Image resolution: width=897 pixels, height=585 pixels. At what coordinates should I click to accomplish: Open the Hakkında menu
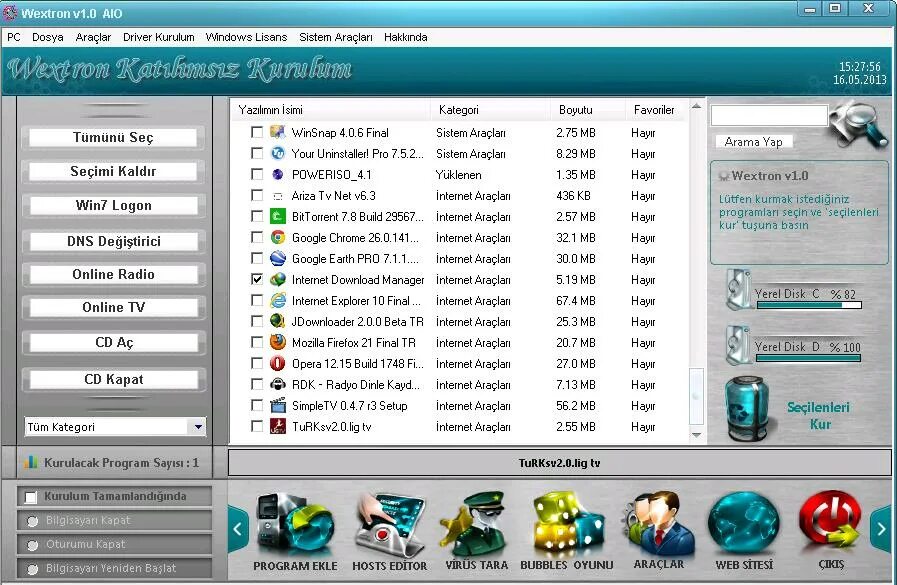pyautogui.click(x=406, y=37)
